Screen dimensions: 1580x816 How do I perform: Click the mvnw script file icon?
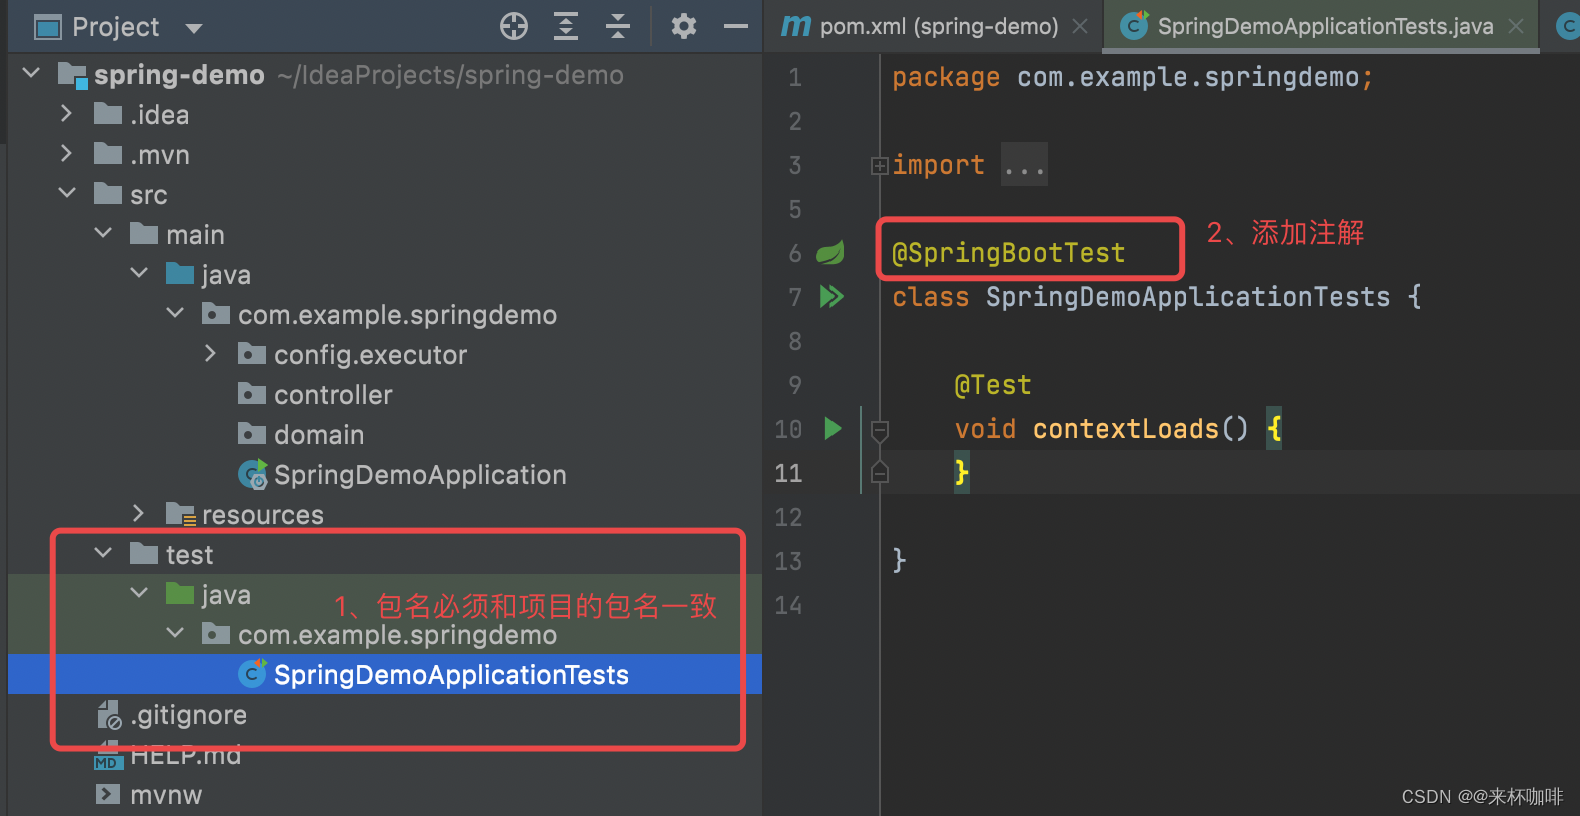(107, 794)
